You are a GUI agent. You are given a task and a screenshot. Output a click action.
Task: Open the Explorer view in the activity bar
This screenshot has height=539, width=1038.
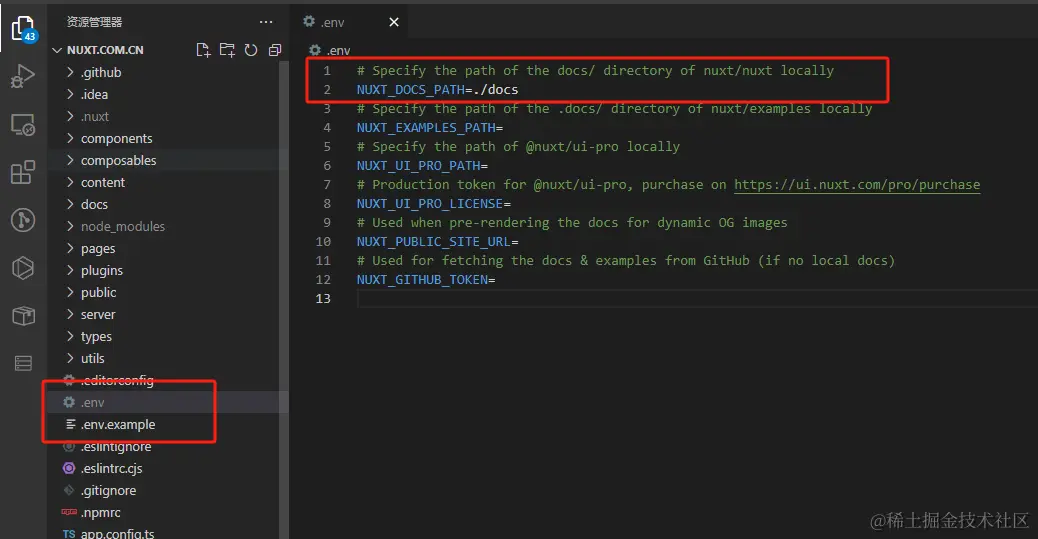[23, 29]
